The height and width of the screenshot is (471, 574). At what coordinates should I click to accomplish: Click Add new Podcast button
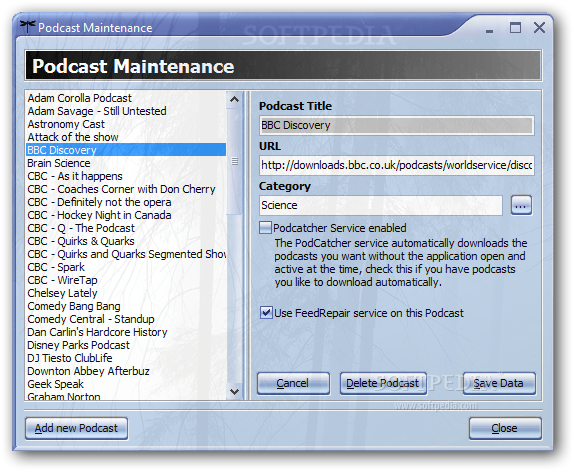(77, 428)
